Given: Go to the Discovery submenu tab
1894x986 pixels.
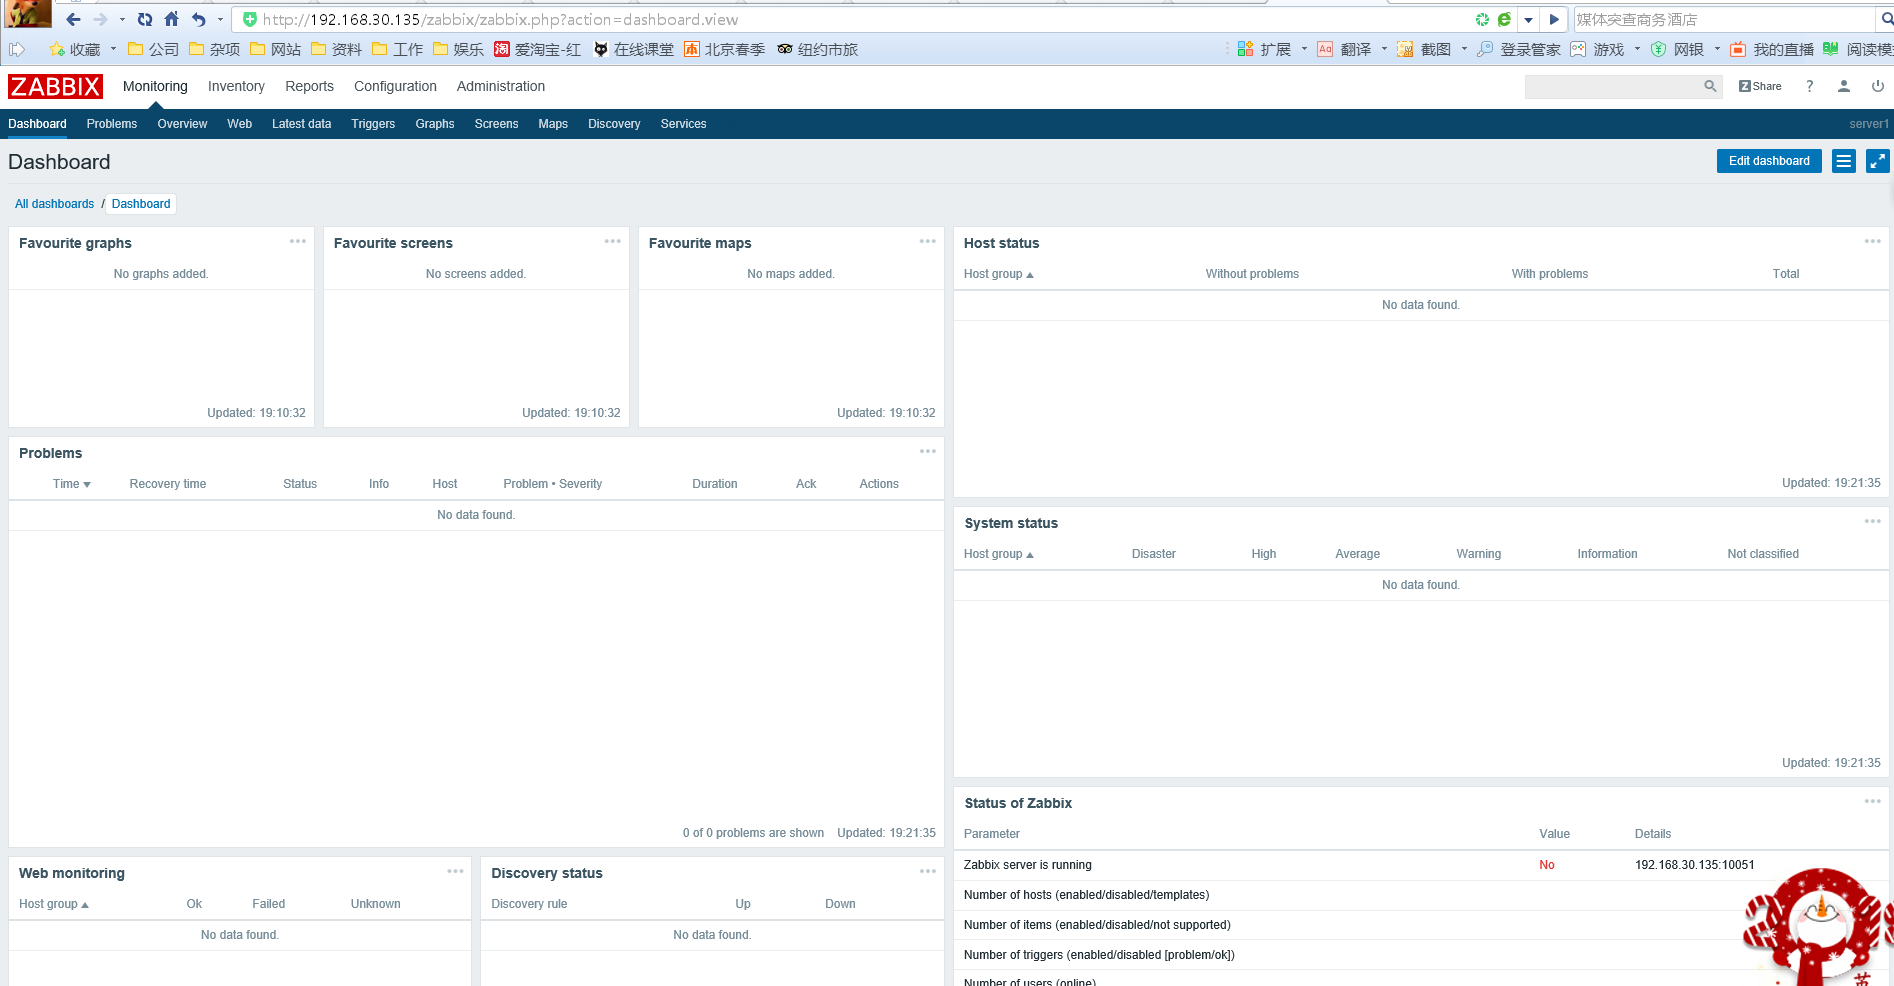Looking at the screenshot, I should (614, 124).
